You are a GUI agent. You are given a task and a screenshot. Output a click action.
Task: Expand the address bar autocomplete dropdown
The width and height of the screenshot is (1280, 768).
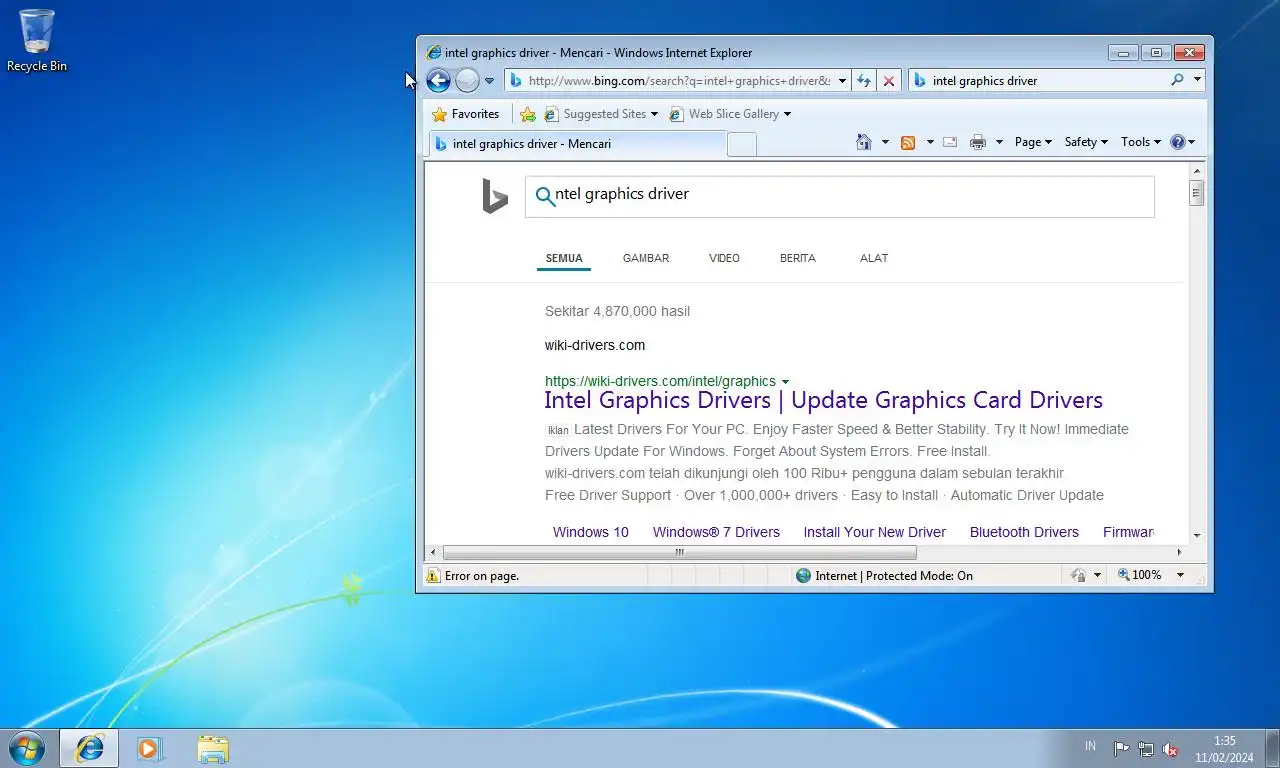click(x=842, y=81)
